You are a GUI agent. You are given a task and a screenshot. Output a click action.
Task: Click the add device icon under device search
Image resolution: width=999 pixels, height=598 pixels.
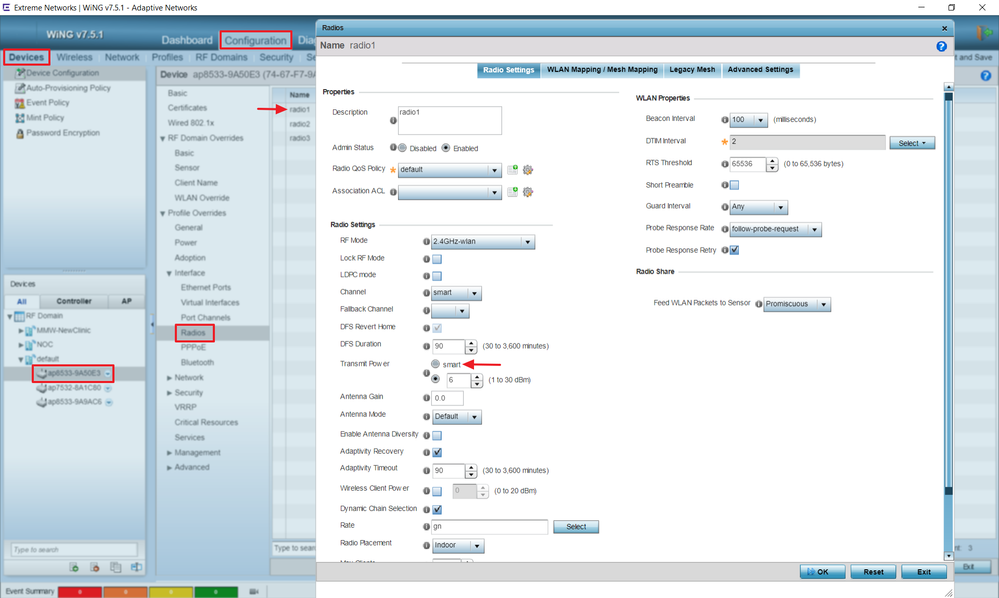click(74, 567)
